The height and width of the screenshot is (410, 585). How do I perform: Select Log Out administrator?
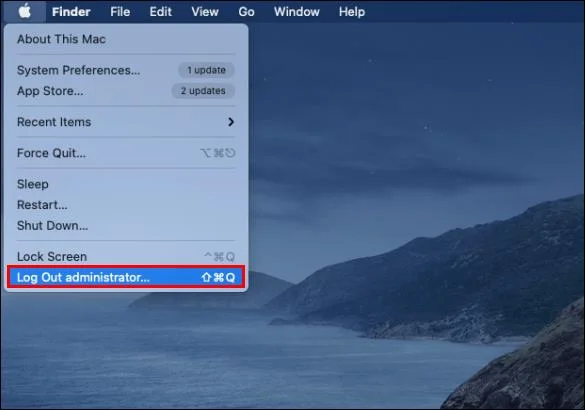click(x=126, y=277)
